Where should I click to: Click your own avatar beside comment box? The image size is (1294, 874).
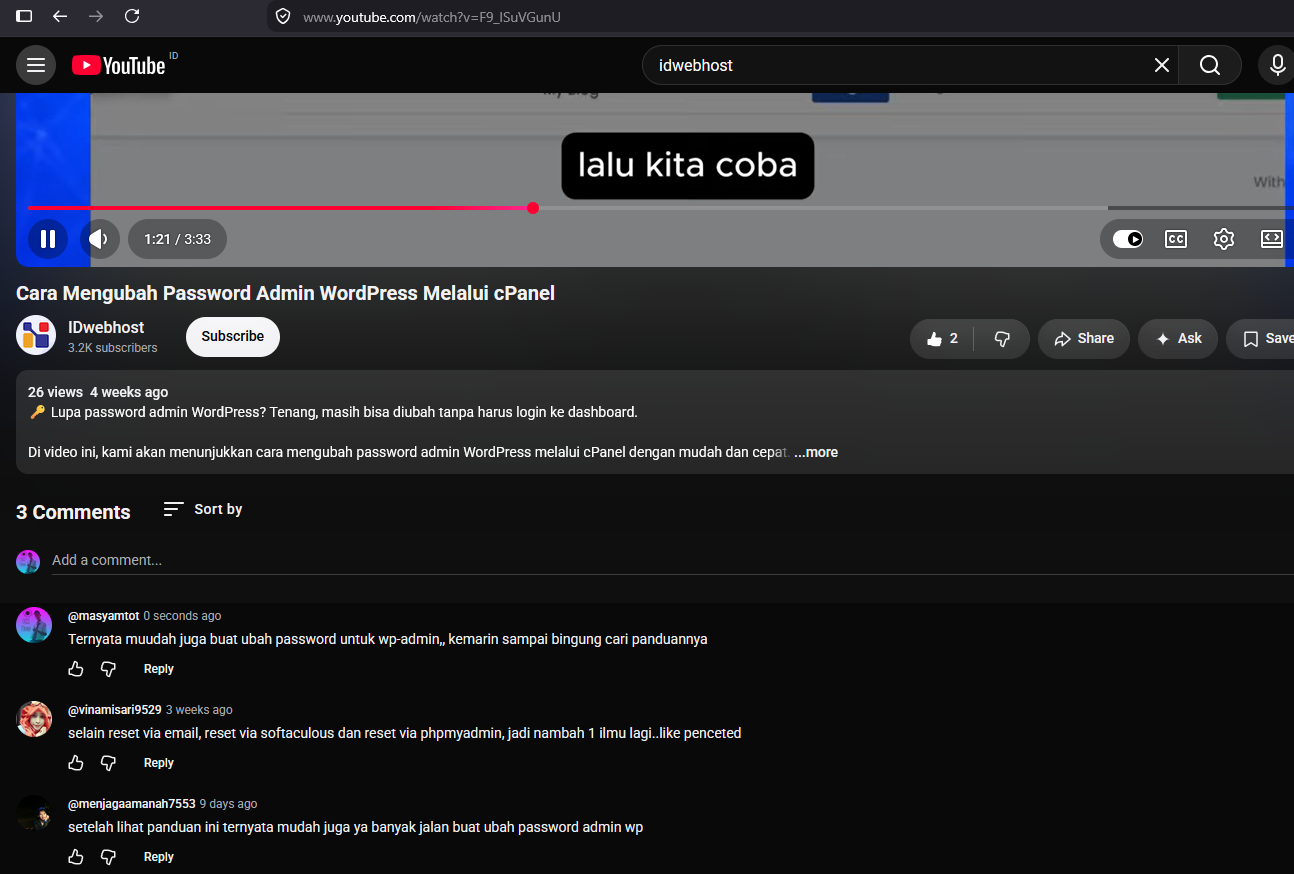[x=28, y=561]
